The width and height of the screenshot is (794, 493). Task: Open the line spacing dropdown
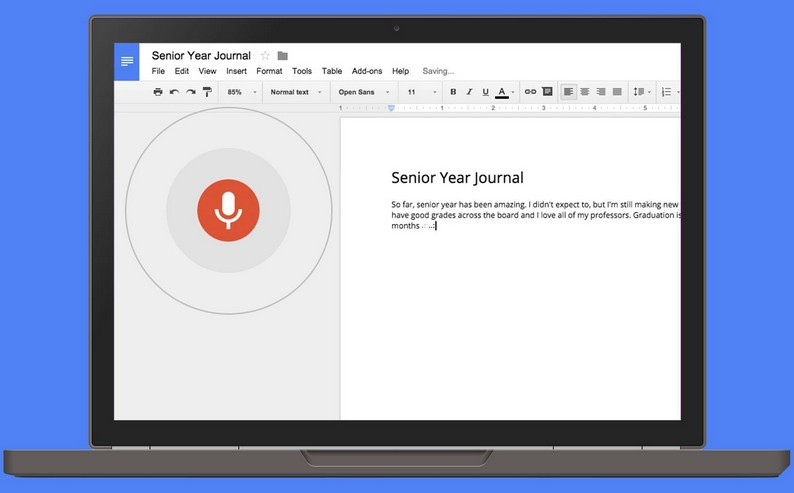click(x=642, y=92)
